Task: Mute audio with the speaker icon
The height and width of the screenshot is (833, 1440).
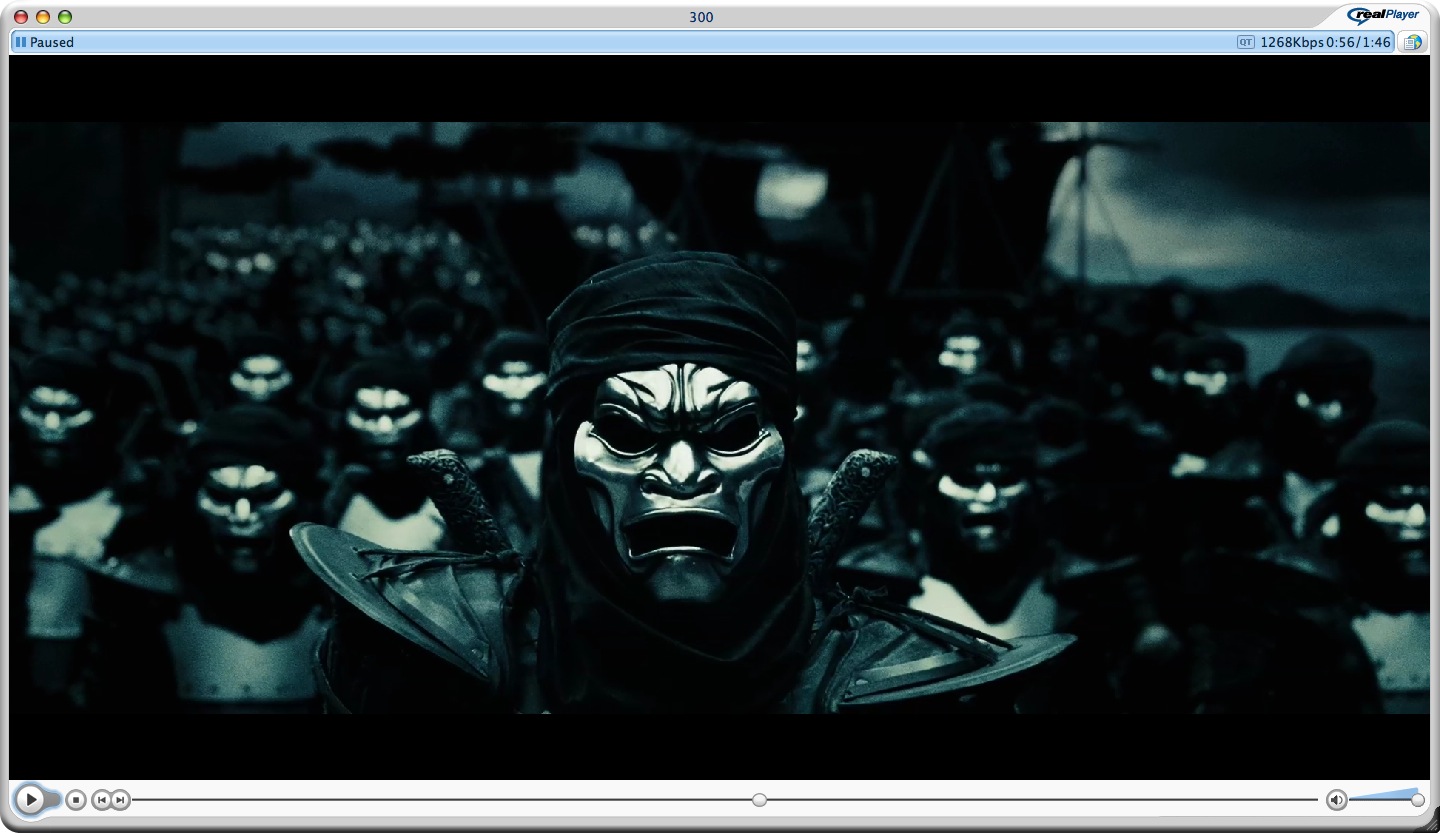Action: [1337, 800]
